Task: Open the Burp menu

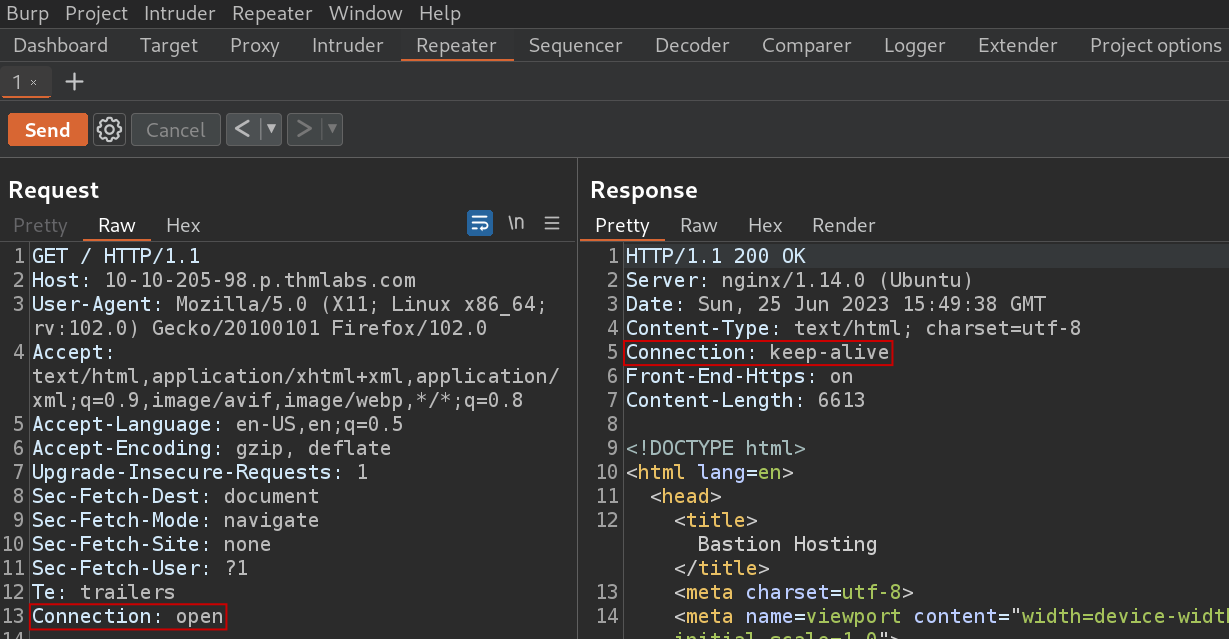Action: click(x=28, y=14)
